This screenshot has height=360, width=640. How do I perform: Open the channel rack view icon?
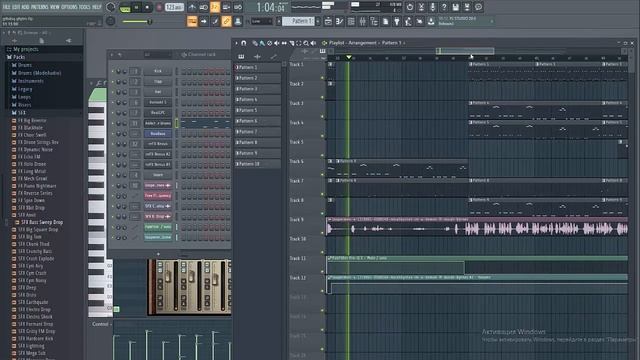(x=351, y=21)
